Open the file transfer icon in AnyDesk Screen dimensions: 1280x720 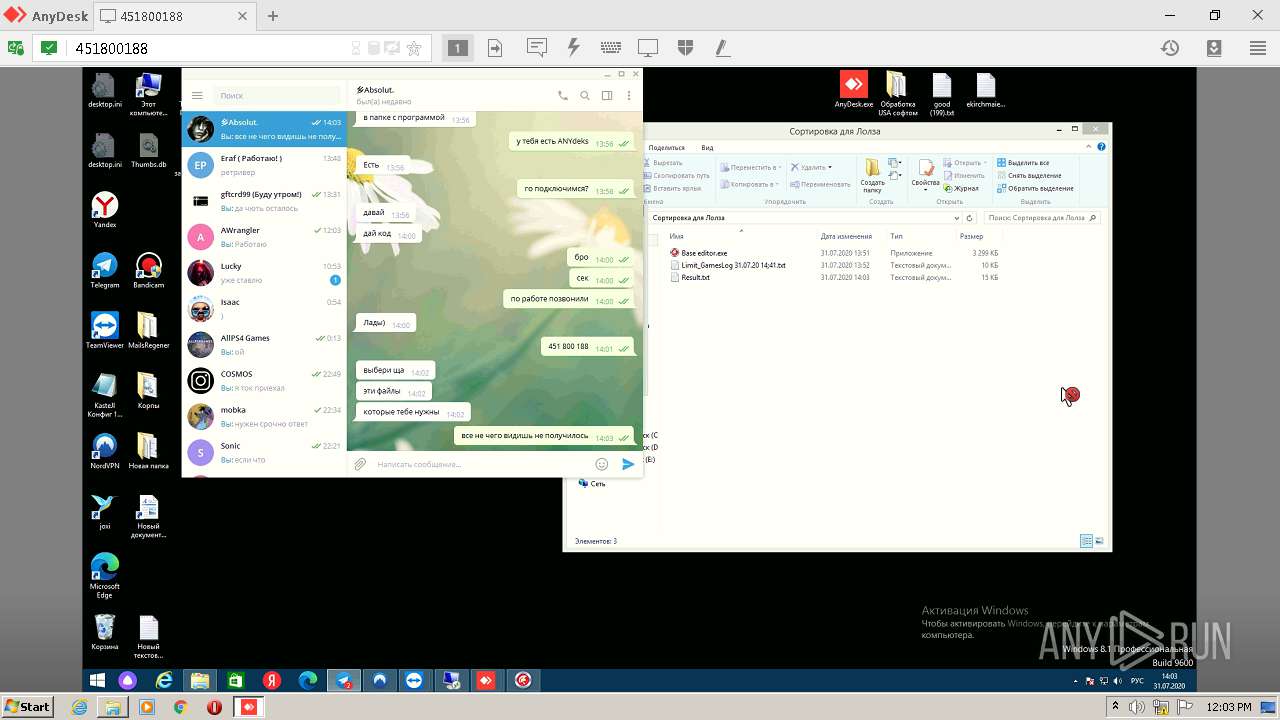(x=495, y=48)
